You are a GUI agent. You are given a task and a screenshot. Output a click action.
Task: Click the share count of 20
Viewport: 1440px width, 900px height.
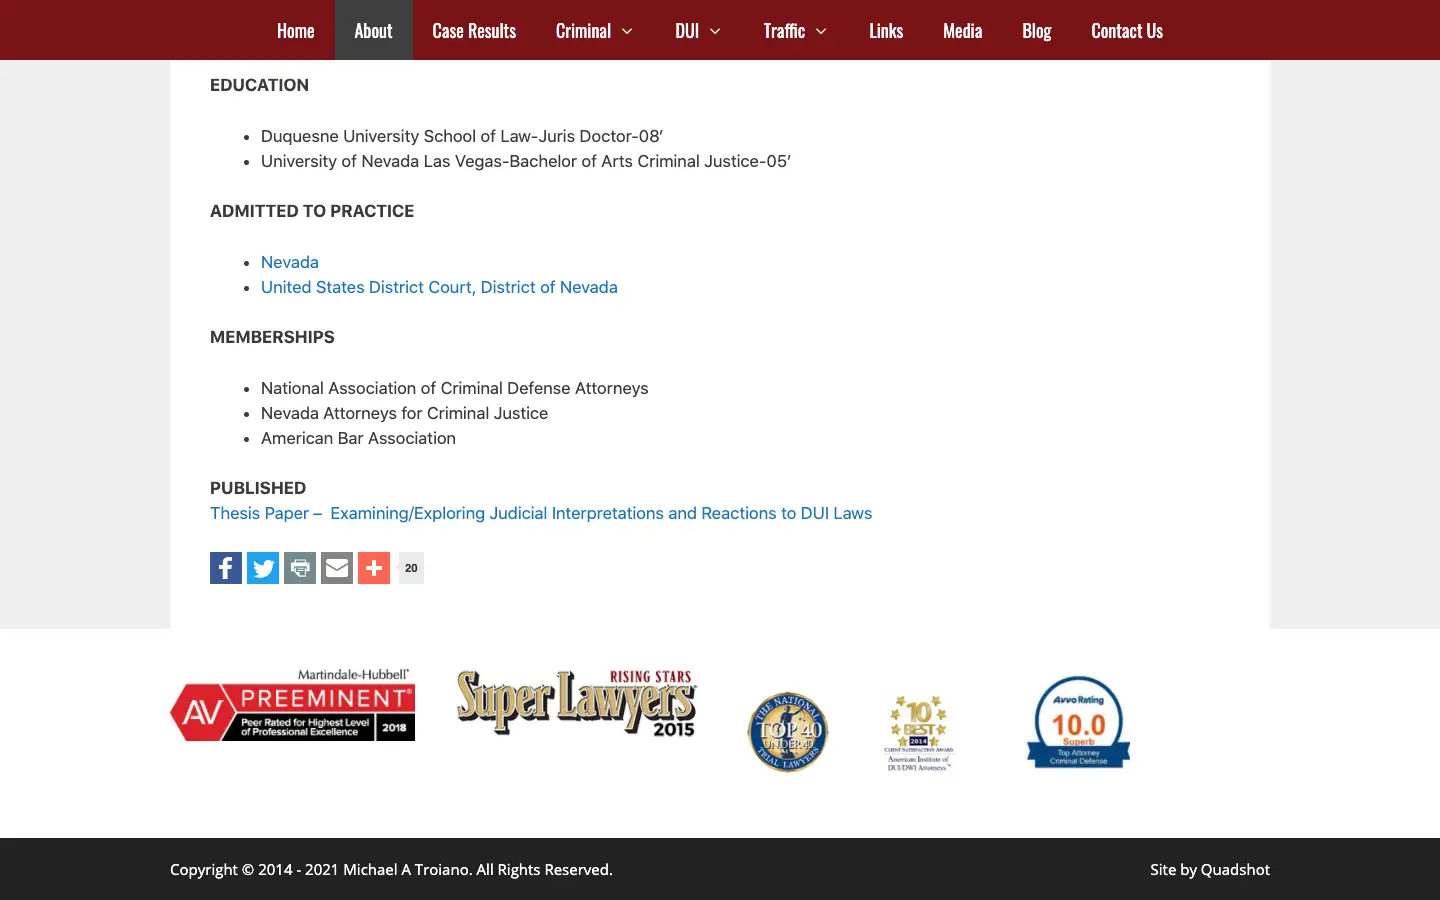411,568
